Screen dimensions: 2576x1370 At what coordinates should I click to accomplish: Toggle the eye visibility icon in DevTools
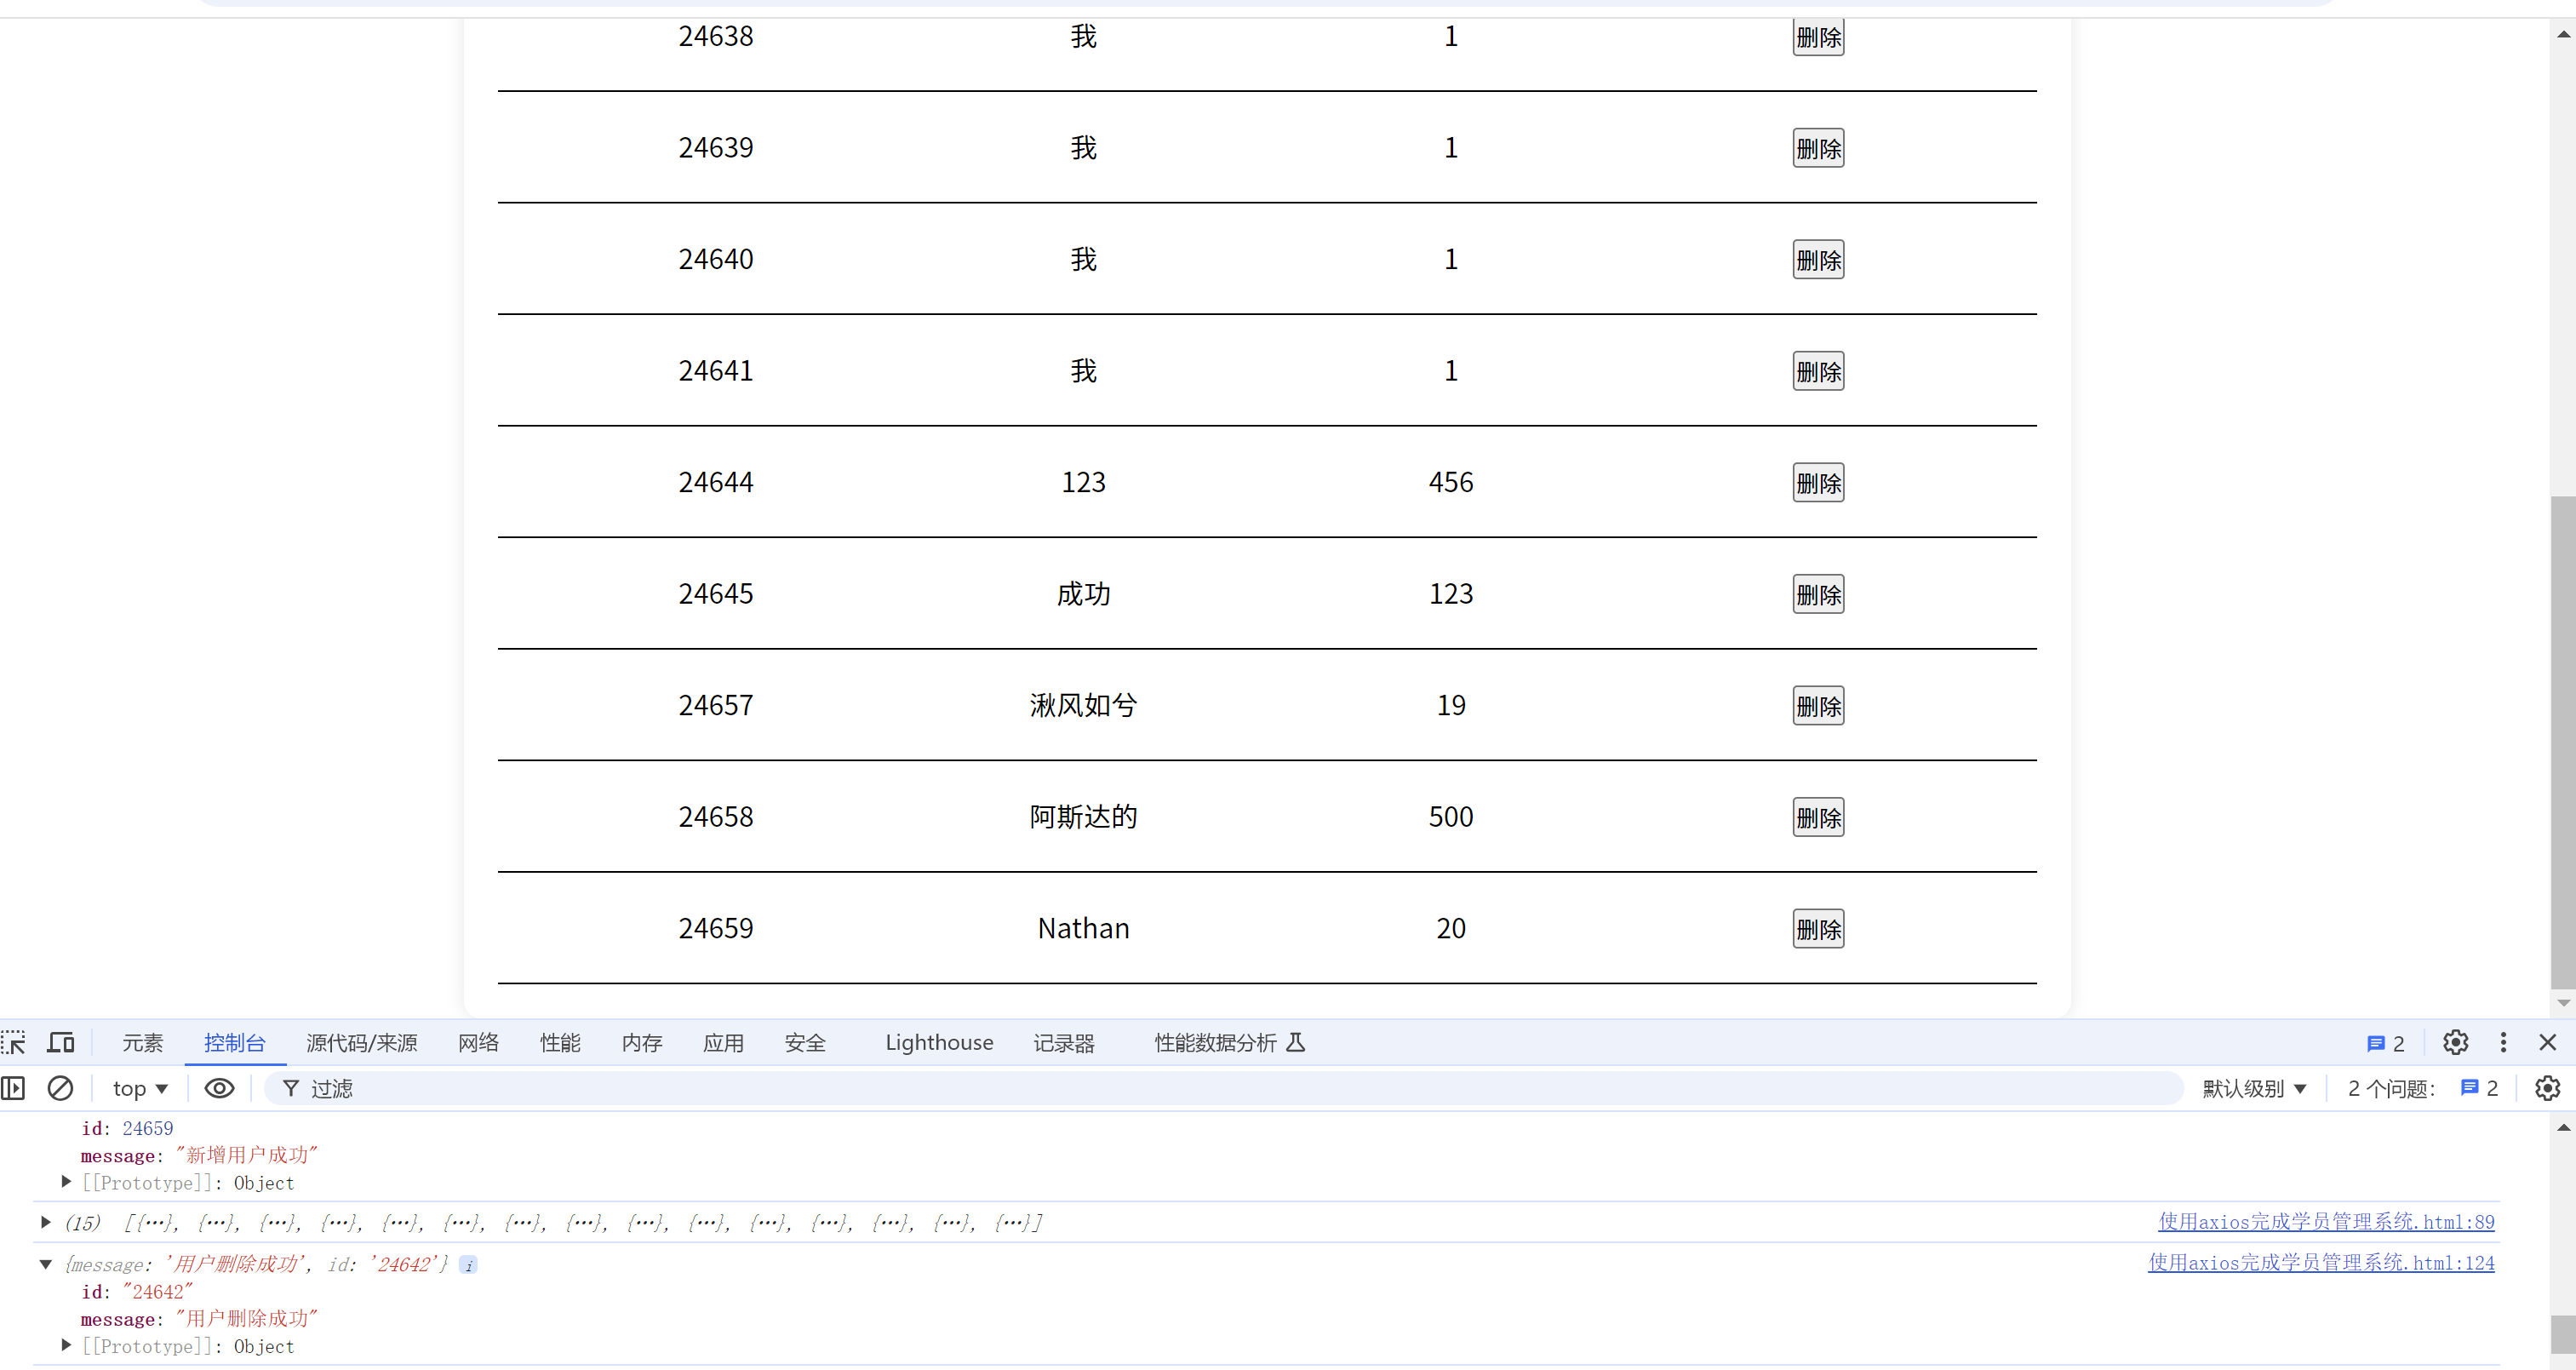[x=218, y=1089]
